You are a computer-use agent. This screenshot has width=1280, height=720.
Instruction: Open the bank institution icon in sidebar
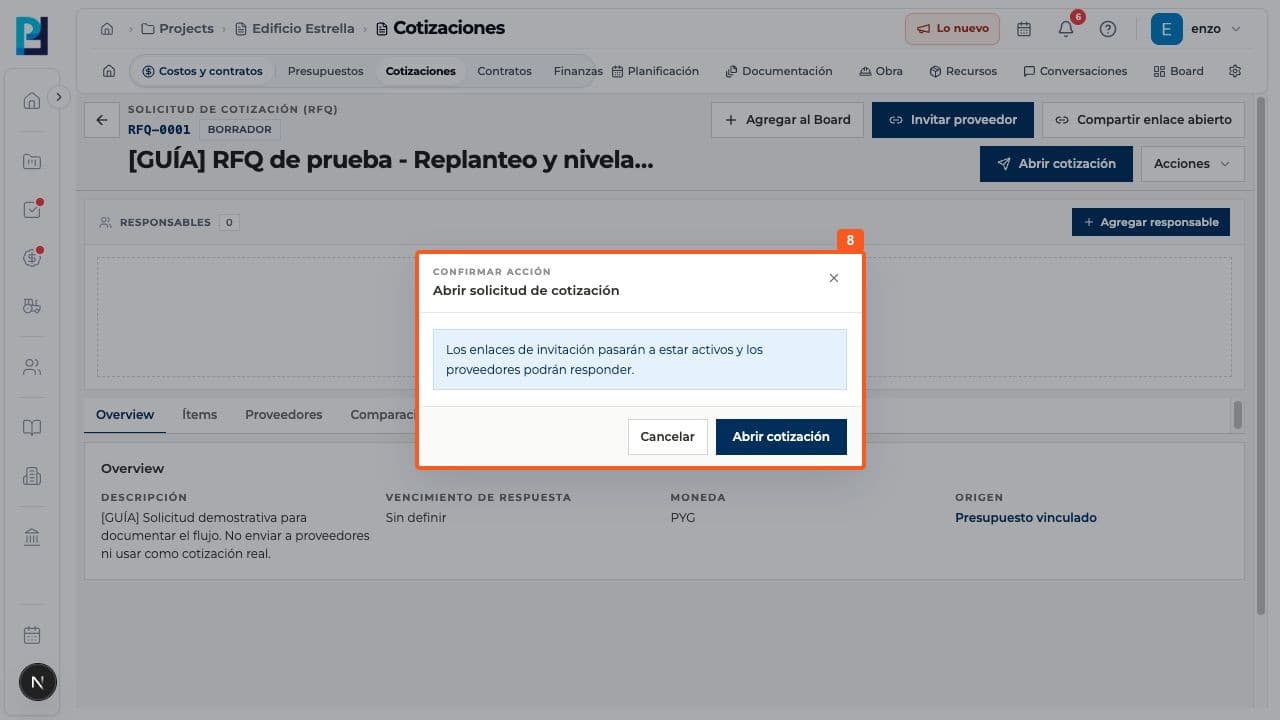click(x=32, y=538)
